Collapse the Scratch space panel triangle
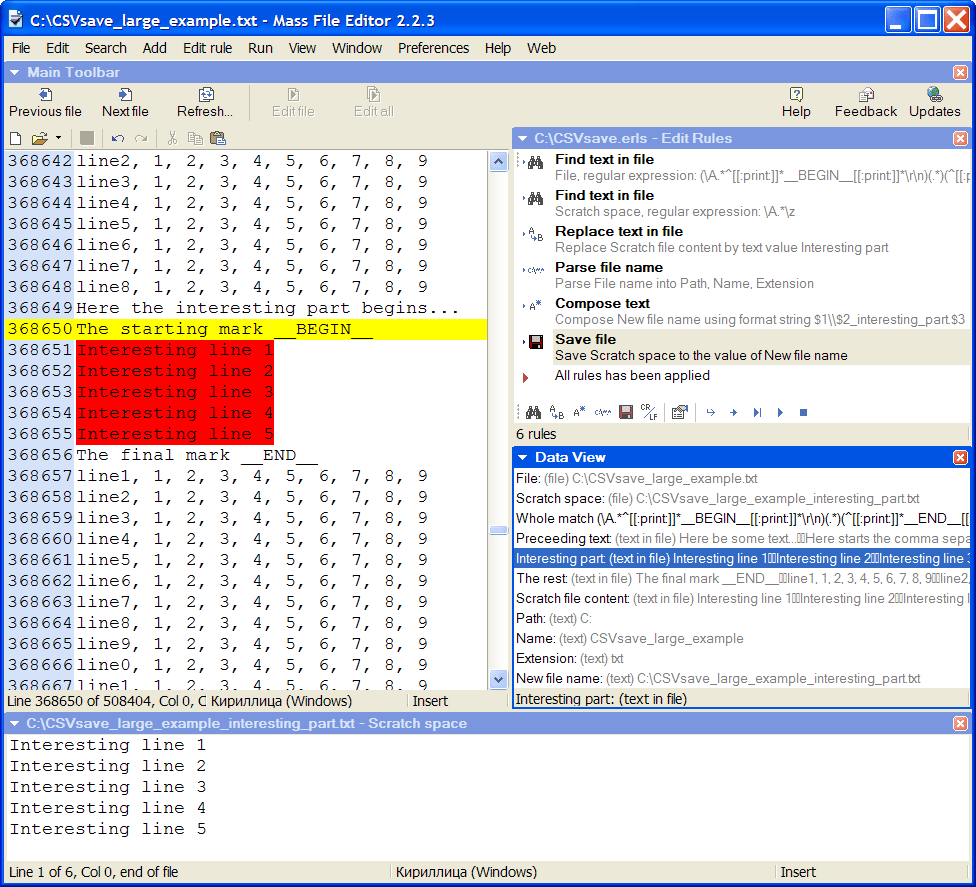 pyautogui.click(x=14, y=723)
